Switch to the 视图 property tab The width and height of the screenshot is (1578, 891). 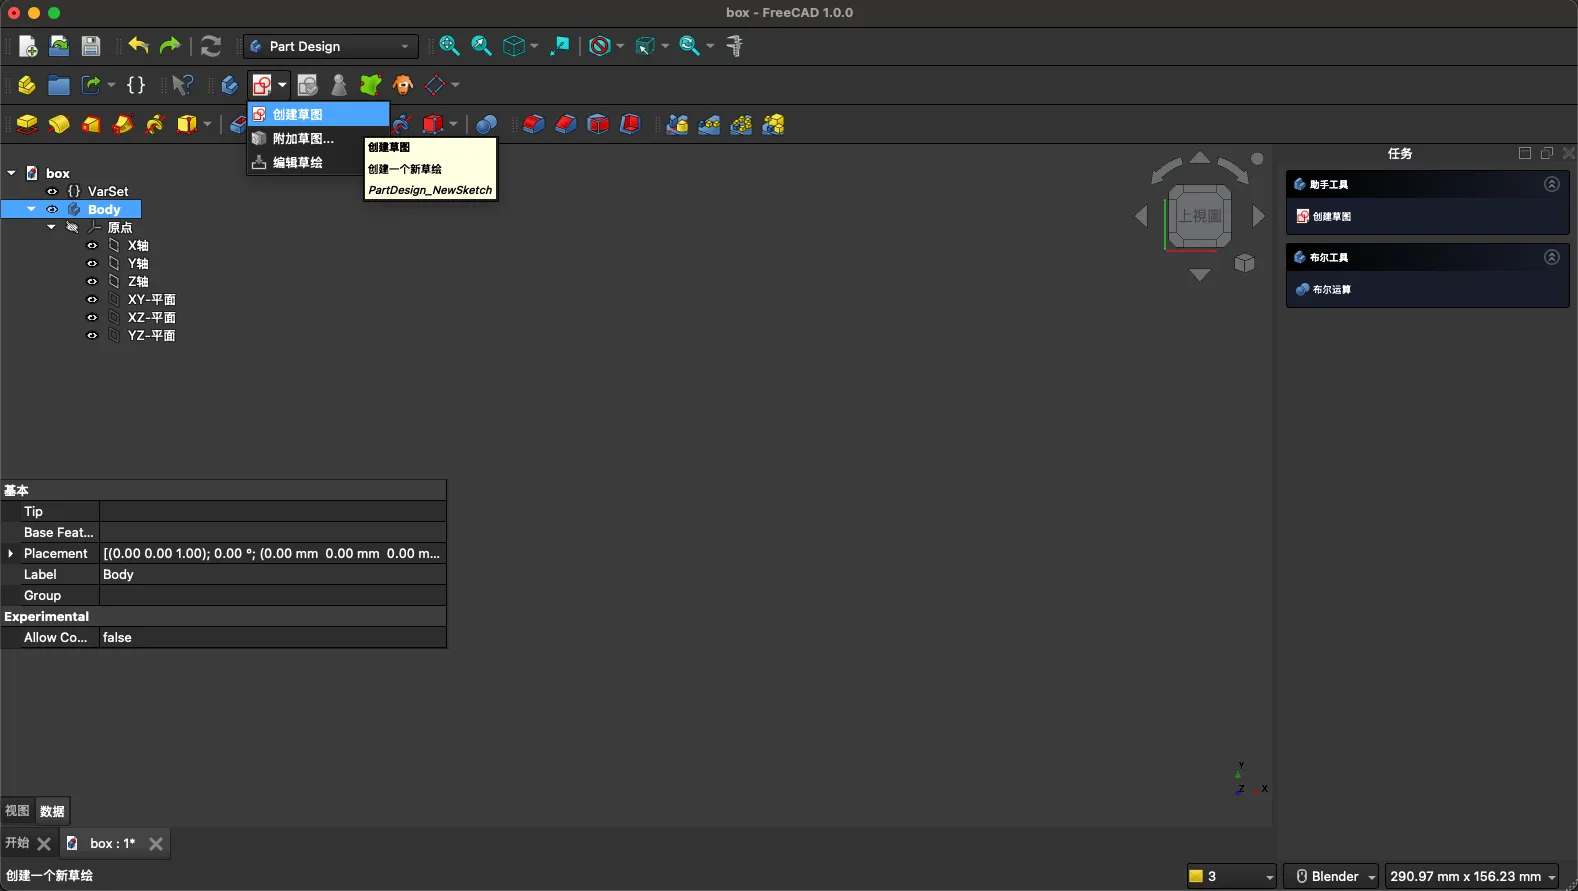[17, 811]
